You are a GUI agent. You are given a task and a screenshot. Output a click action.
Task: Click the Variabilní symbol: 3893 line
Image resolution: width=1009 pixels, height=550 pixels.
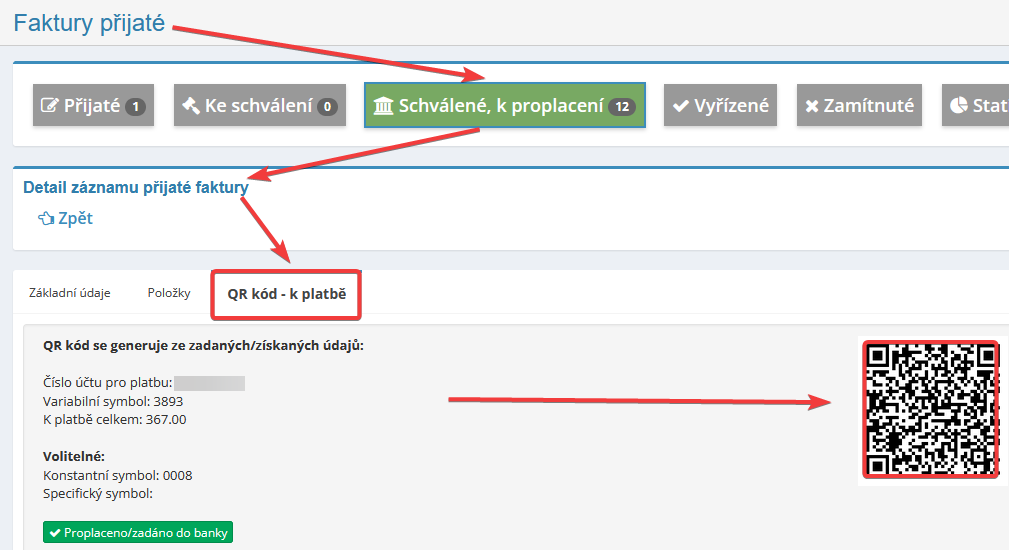pyautogui.click(x=113, y=401)
